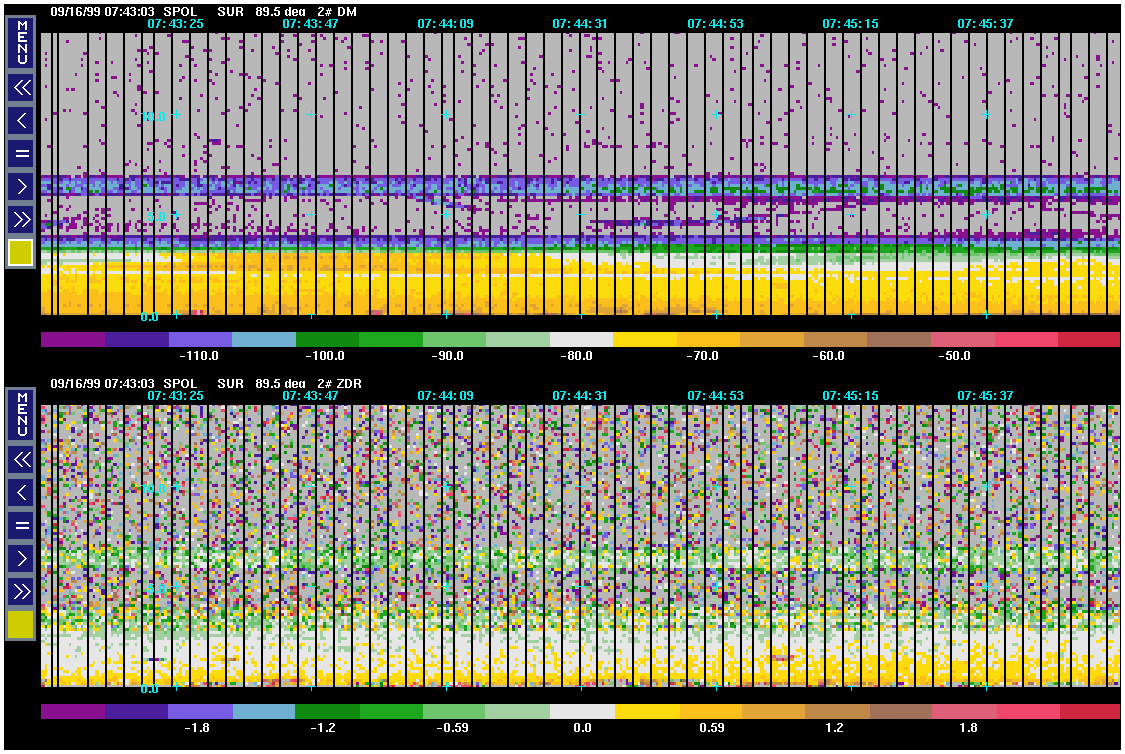Image resolution: width=1125 pixels, height=754 pixels.
Task: Jump far forward with ZDR panel double-right arrow
Action: pos(22,591)
